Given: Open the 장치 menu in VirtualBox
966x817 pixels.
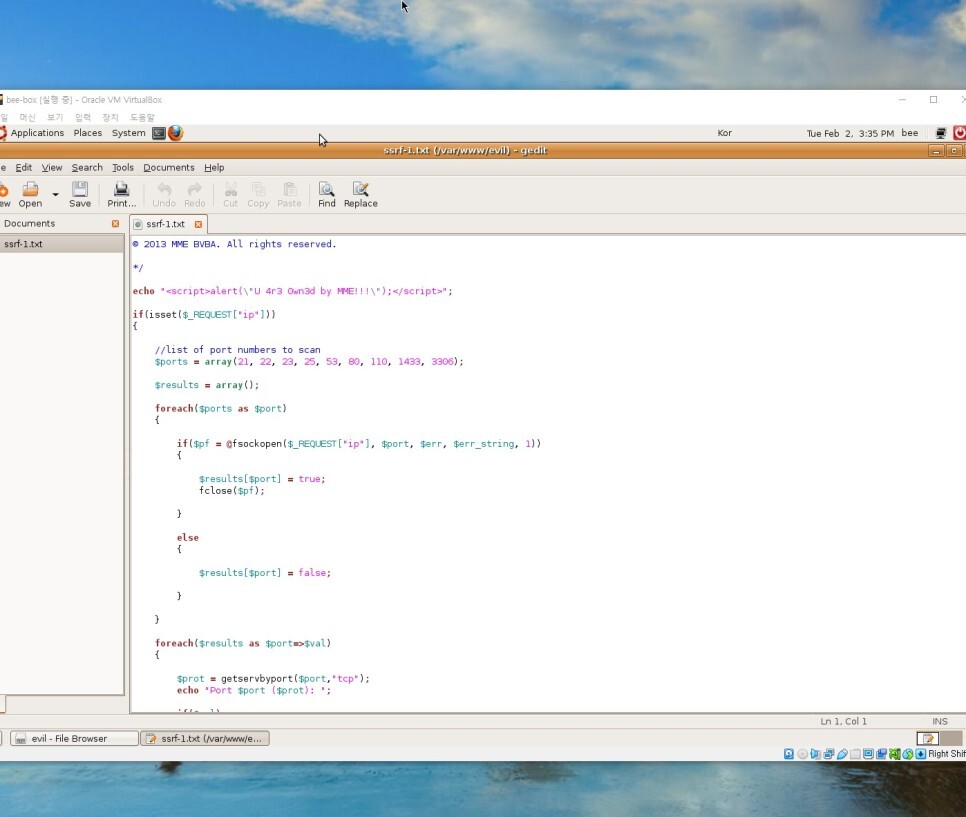Looking at the screenshot, I should pyautogui.click(x=110, y=117).
